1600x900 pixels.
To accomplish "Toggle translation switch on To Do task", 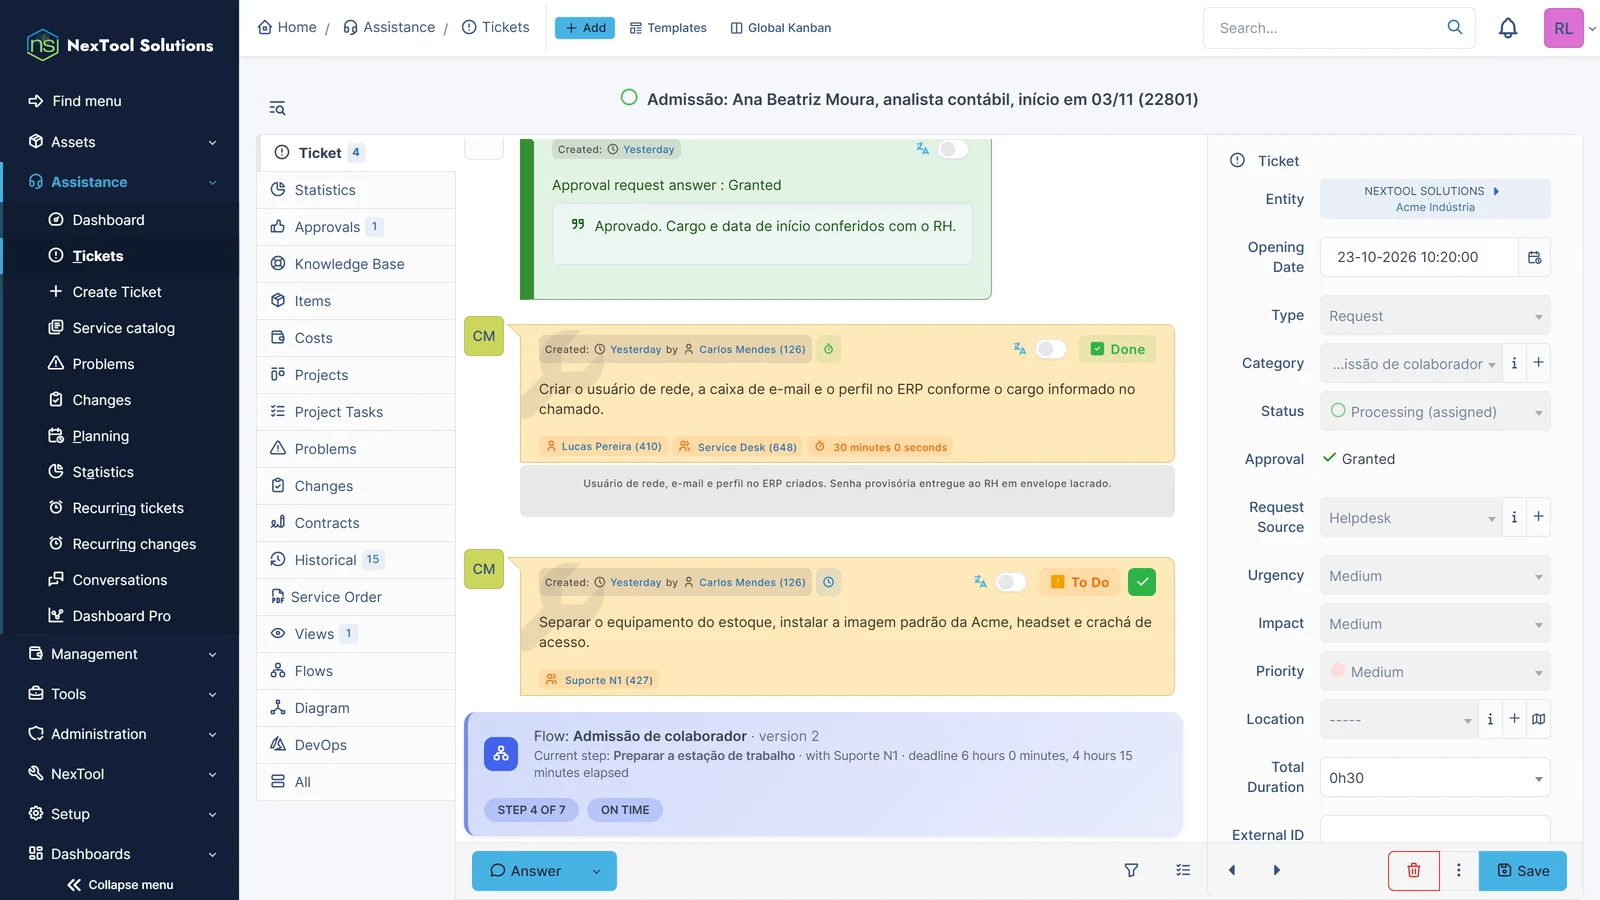I will coord(1011,582).
